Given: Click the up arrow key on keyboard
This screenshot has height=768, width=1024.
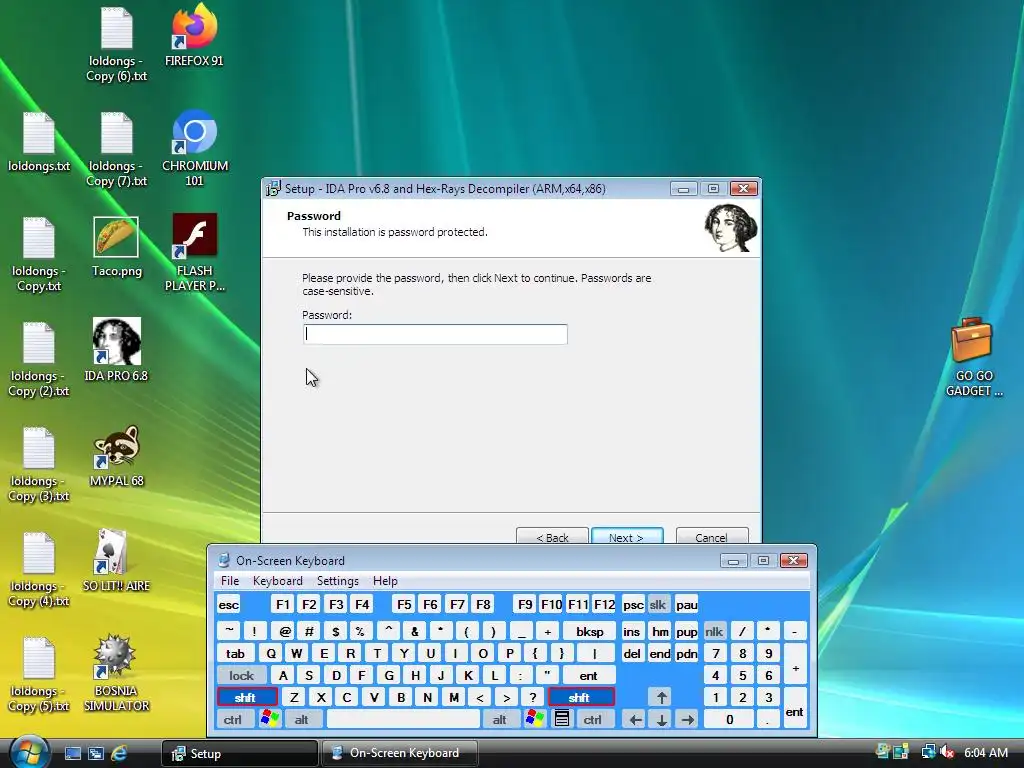Looking at the screenshot, I should (661, 697).
